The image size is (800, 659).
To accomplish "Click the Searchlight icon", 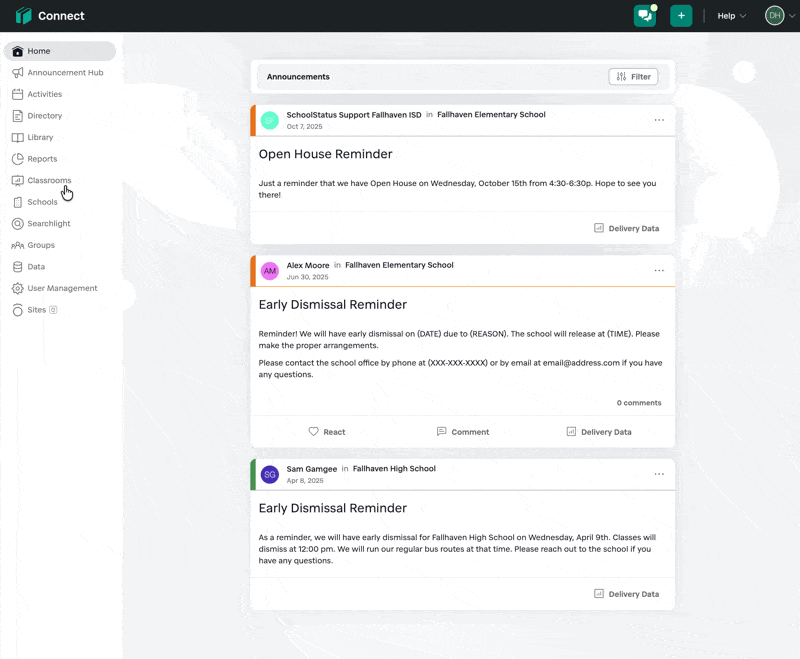I will [18, 223].
